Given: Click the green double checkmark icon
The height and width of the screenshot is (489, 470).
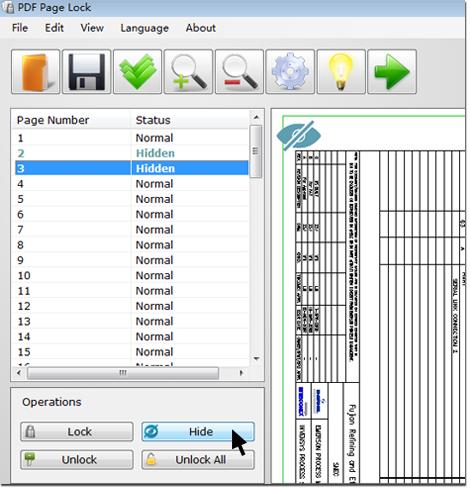Looking at the screenshot, I should tap(137, 72).
